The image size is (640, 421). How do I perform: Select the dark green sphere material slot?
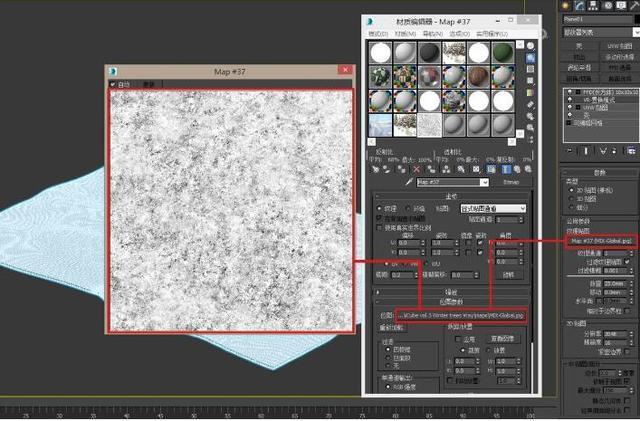point(503,53)
